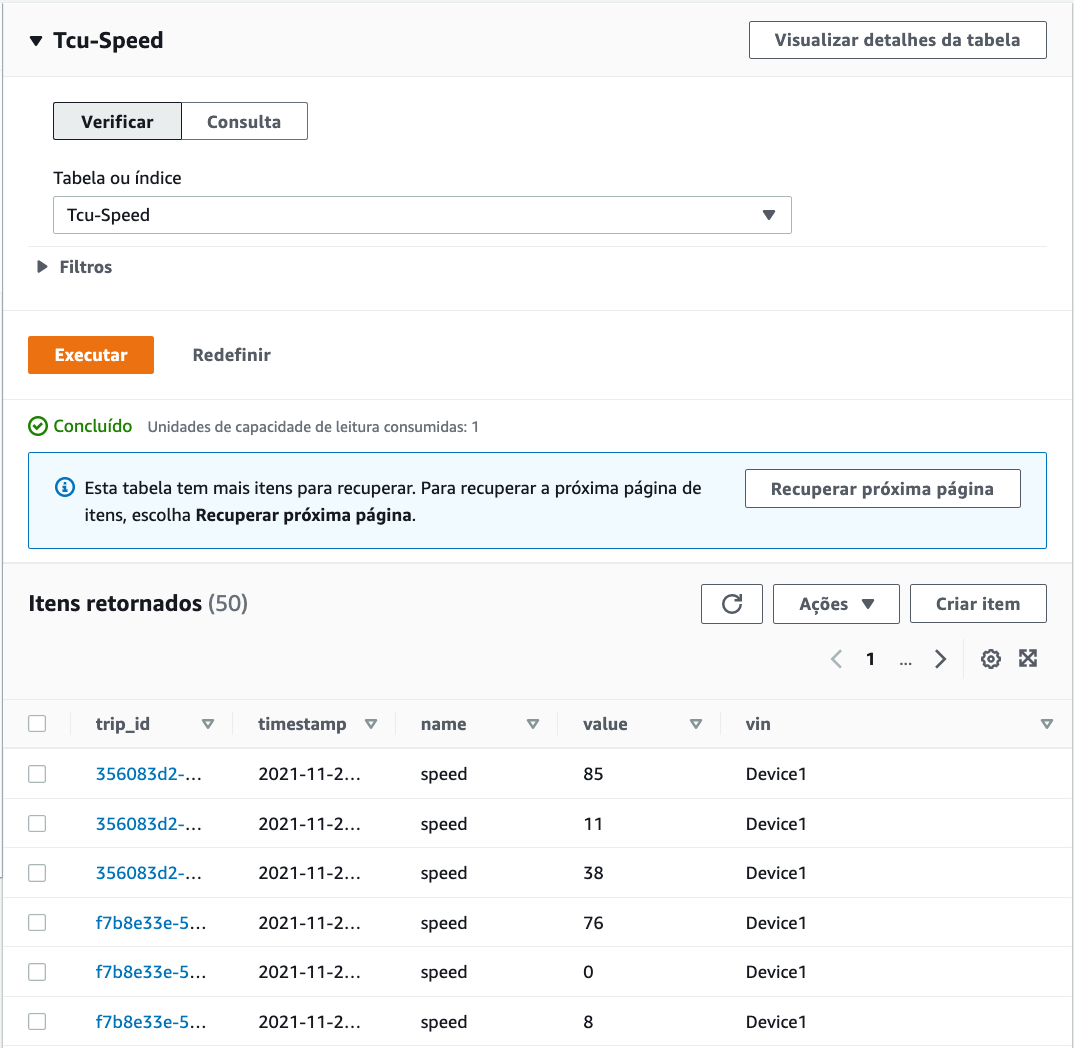1074x1048 pixels.
Task: Click the value cell 85
Action: (593, 774)
